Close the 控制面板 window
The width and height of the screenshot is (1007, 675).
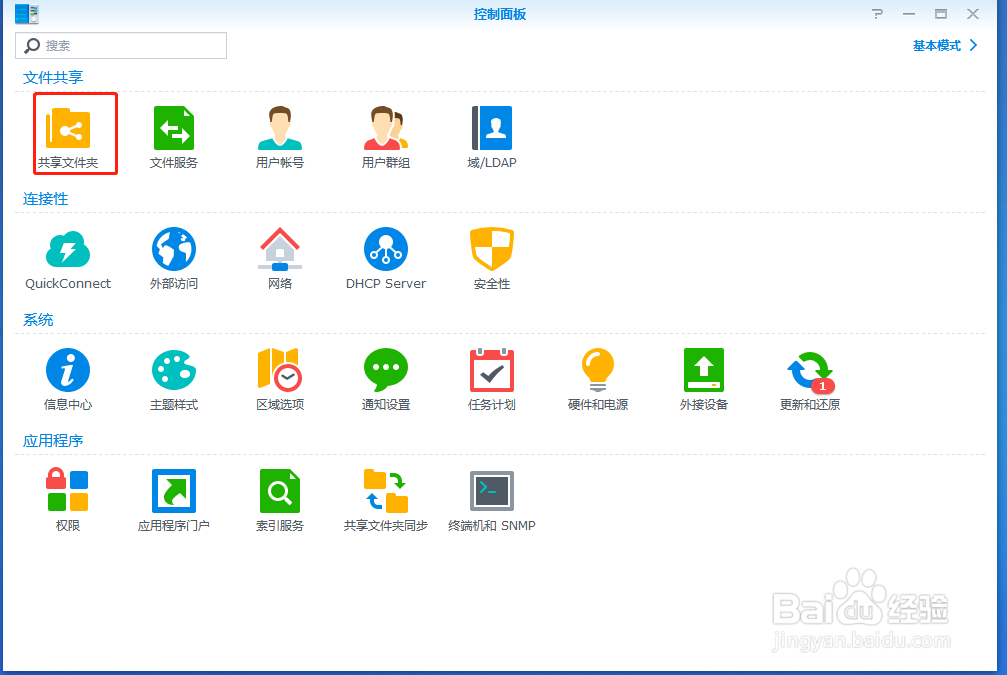(x=973, y=13)
